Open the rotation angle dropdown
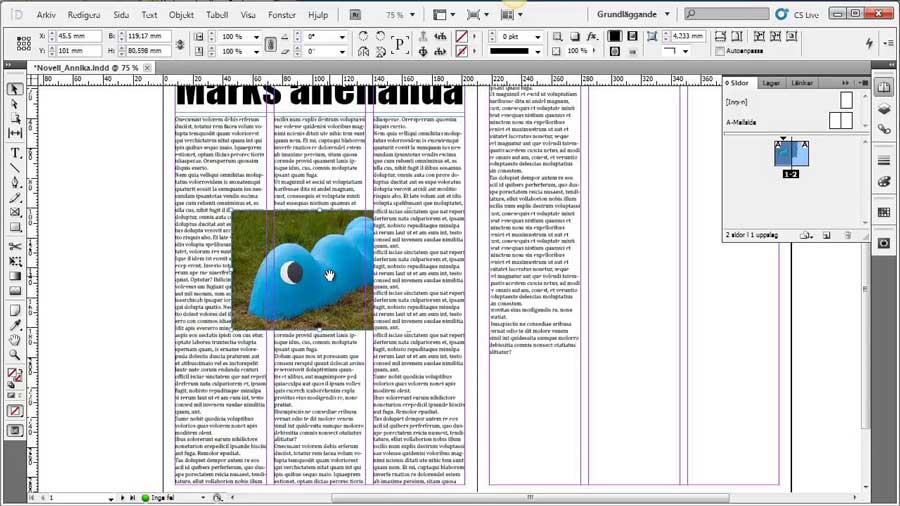Screen dimensions: 900x506 pos(343,36)
